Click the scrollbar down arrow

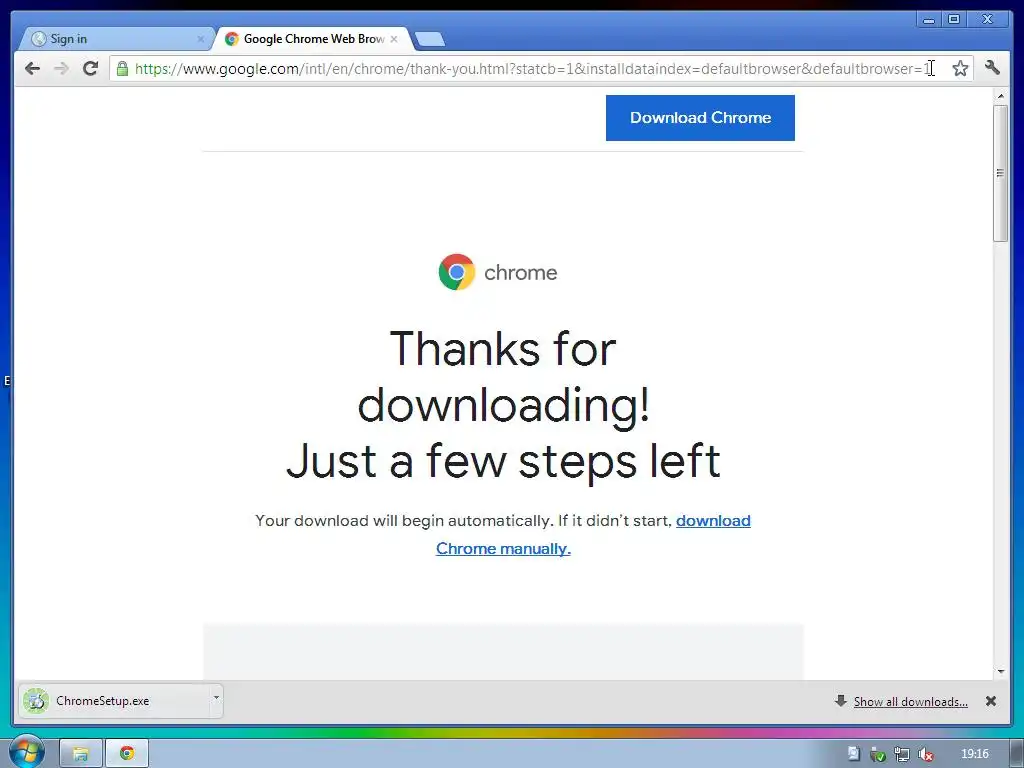[1000, 671]
